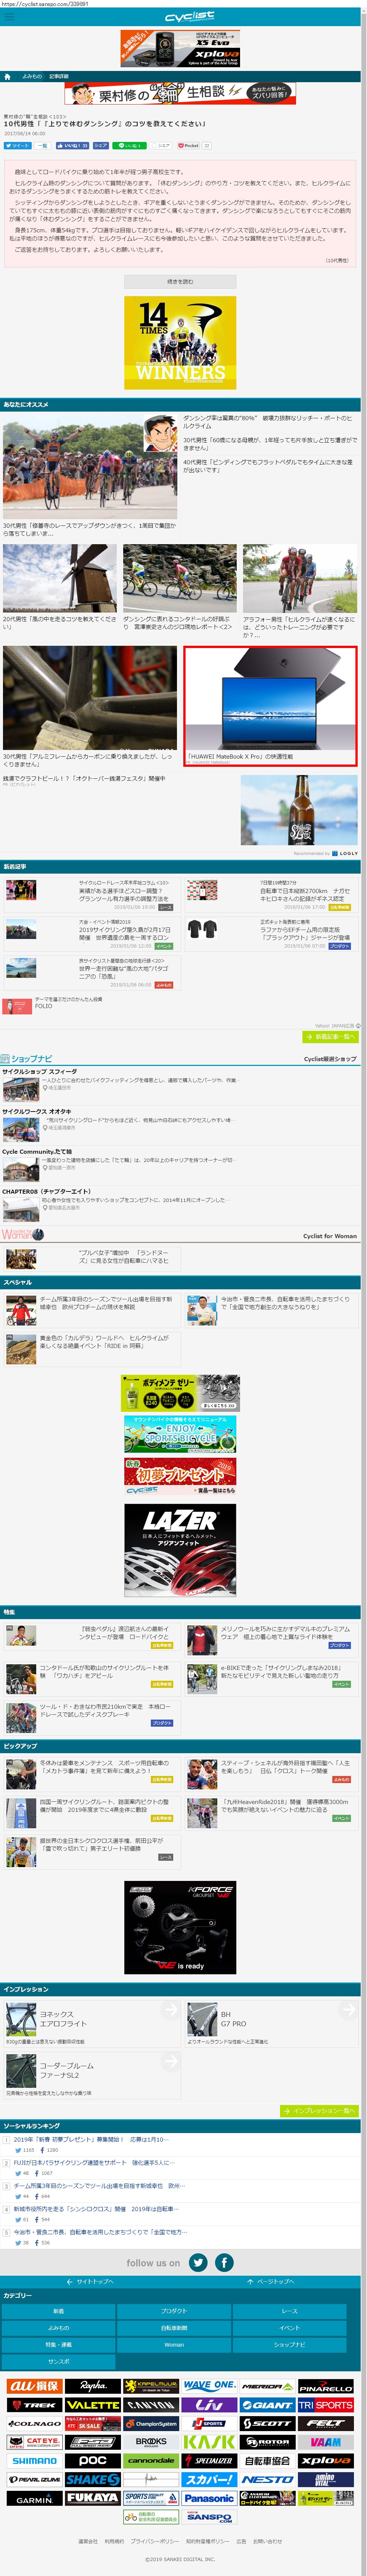Open the SANSPO logo near footer
The width and height of the screenshot is (367, 2576).
point(209,2517)
